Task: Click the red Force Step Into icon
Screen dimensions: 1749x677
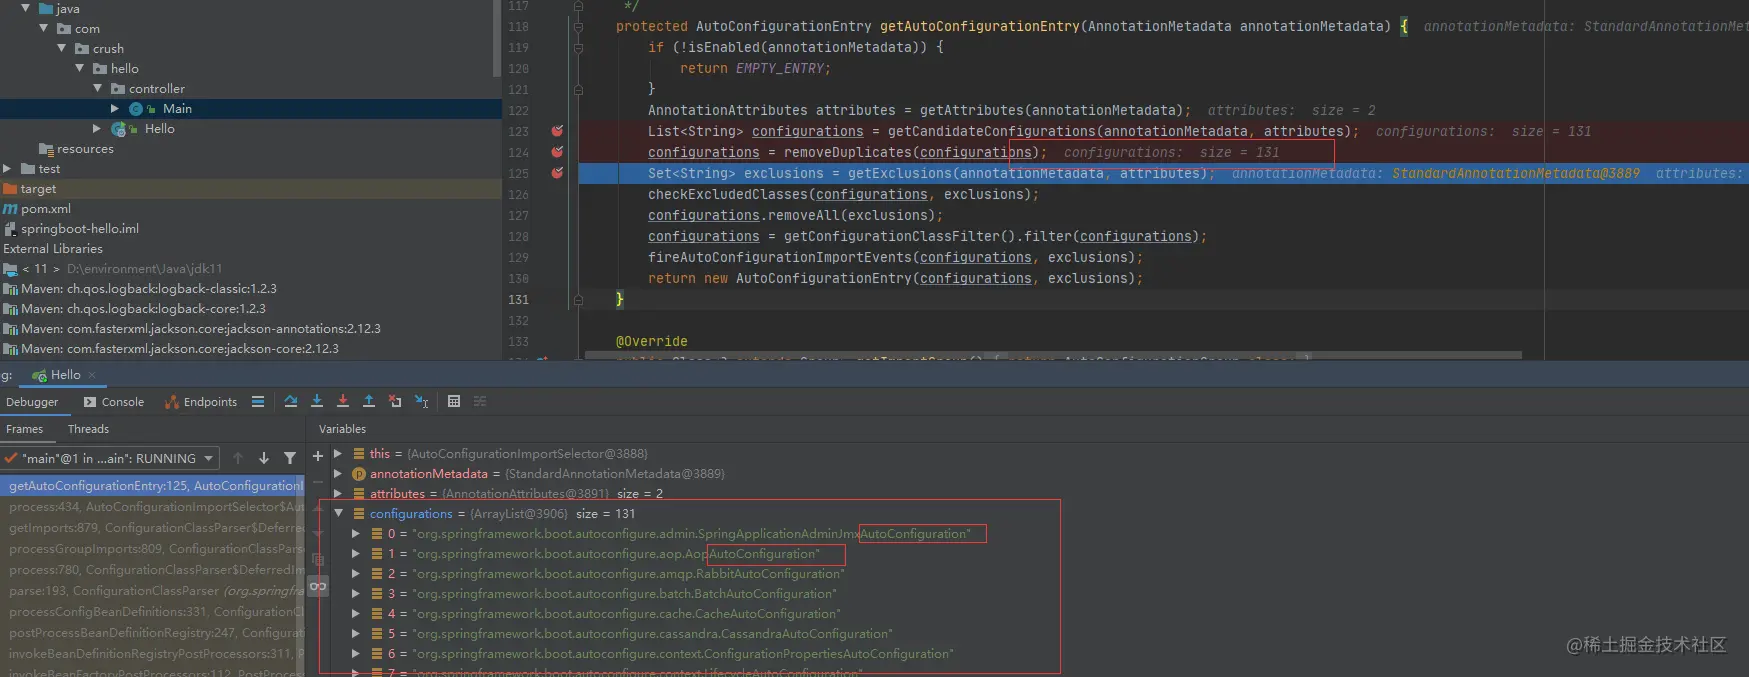Action: click(343, 401)
